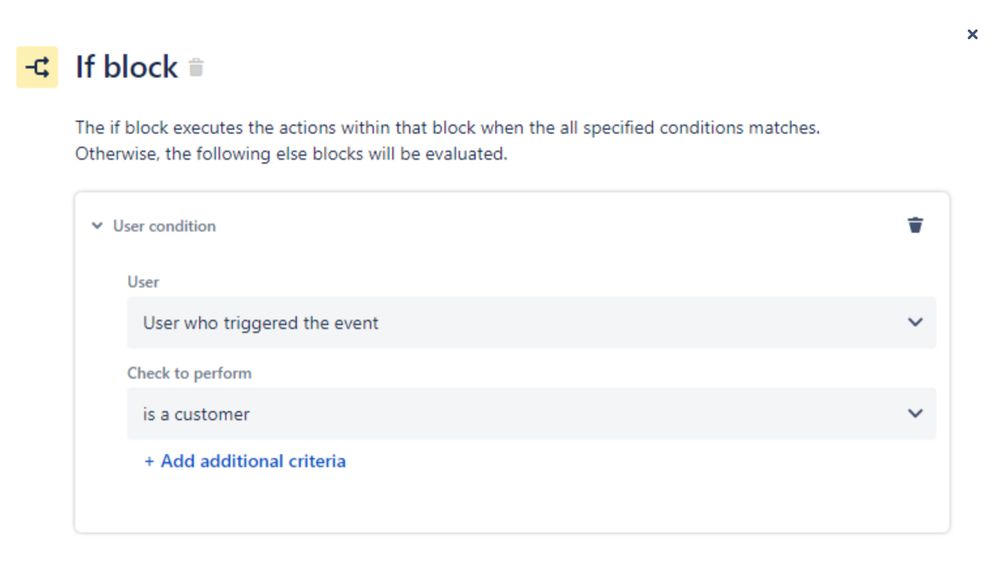Select the 'User who triggered the event' field
Screen dimensions: 999x565
(x=531, y=322)
